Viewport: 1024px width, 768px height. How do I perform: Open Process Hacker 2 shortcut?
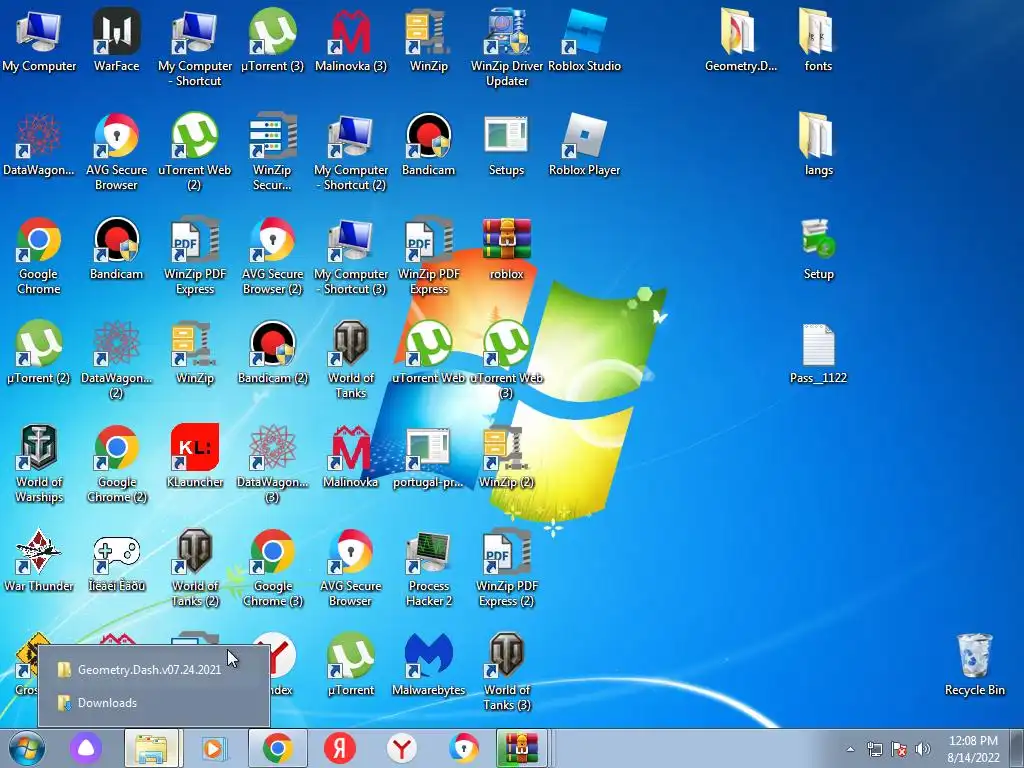pyautogui.click(x=428, y=568)
